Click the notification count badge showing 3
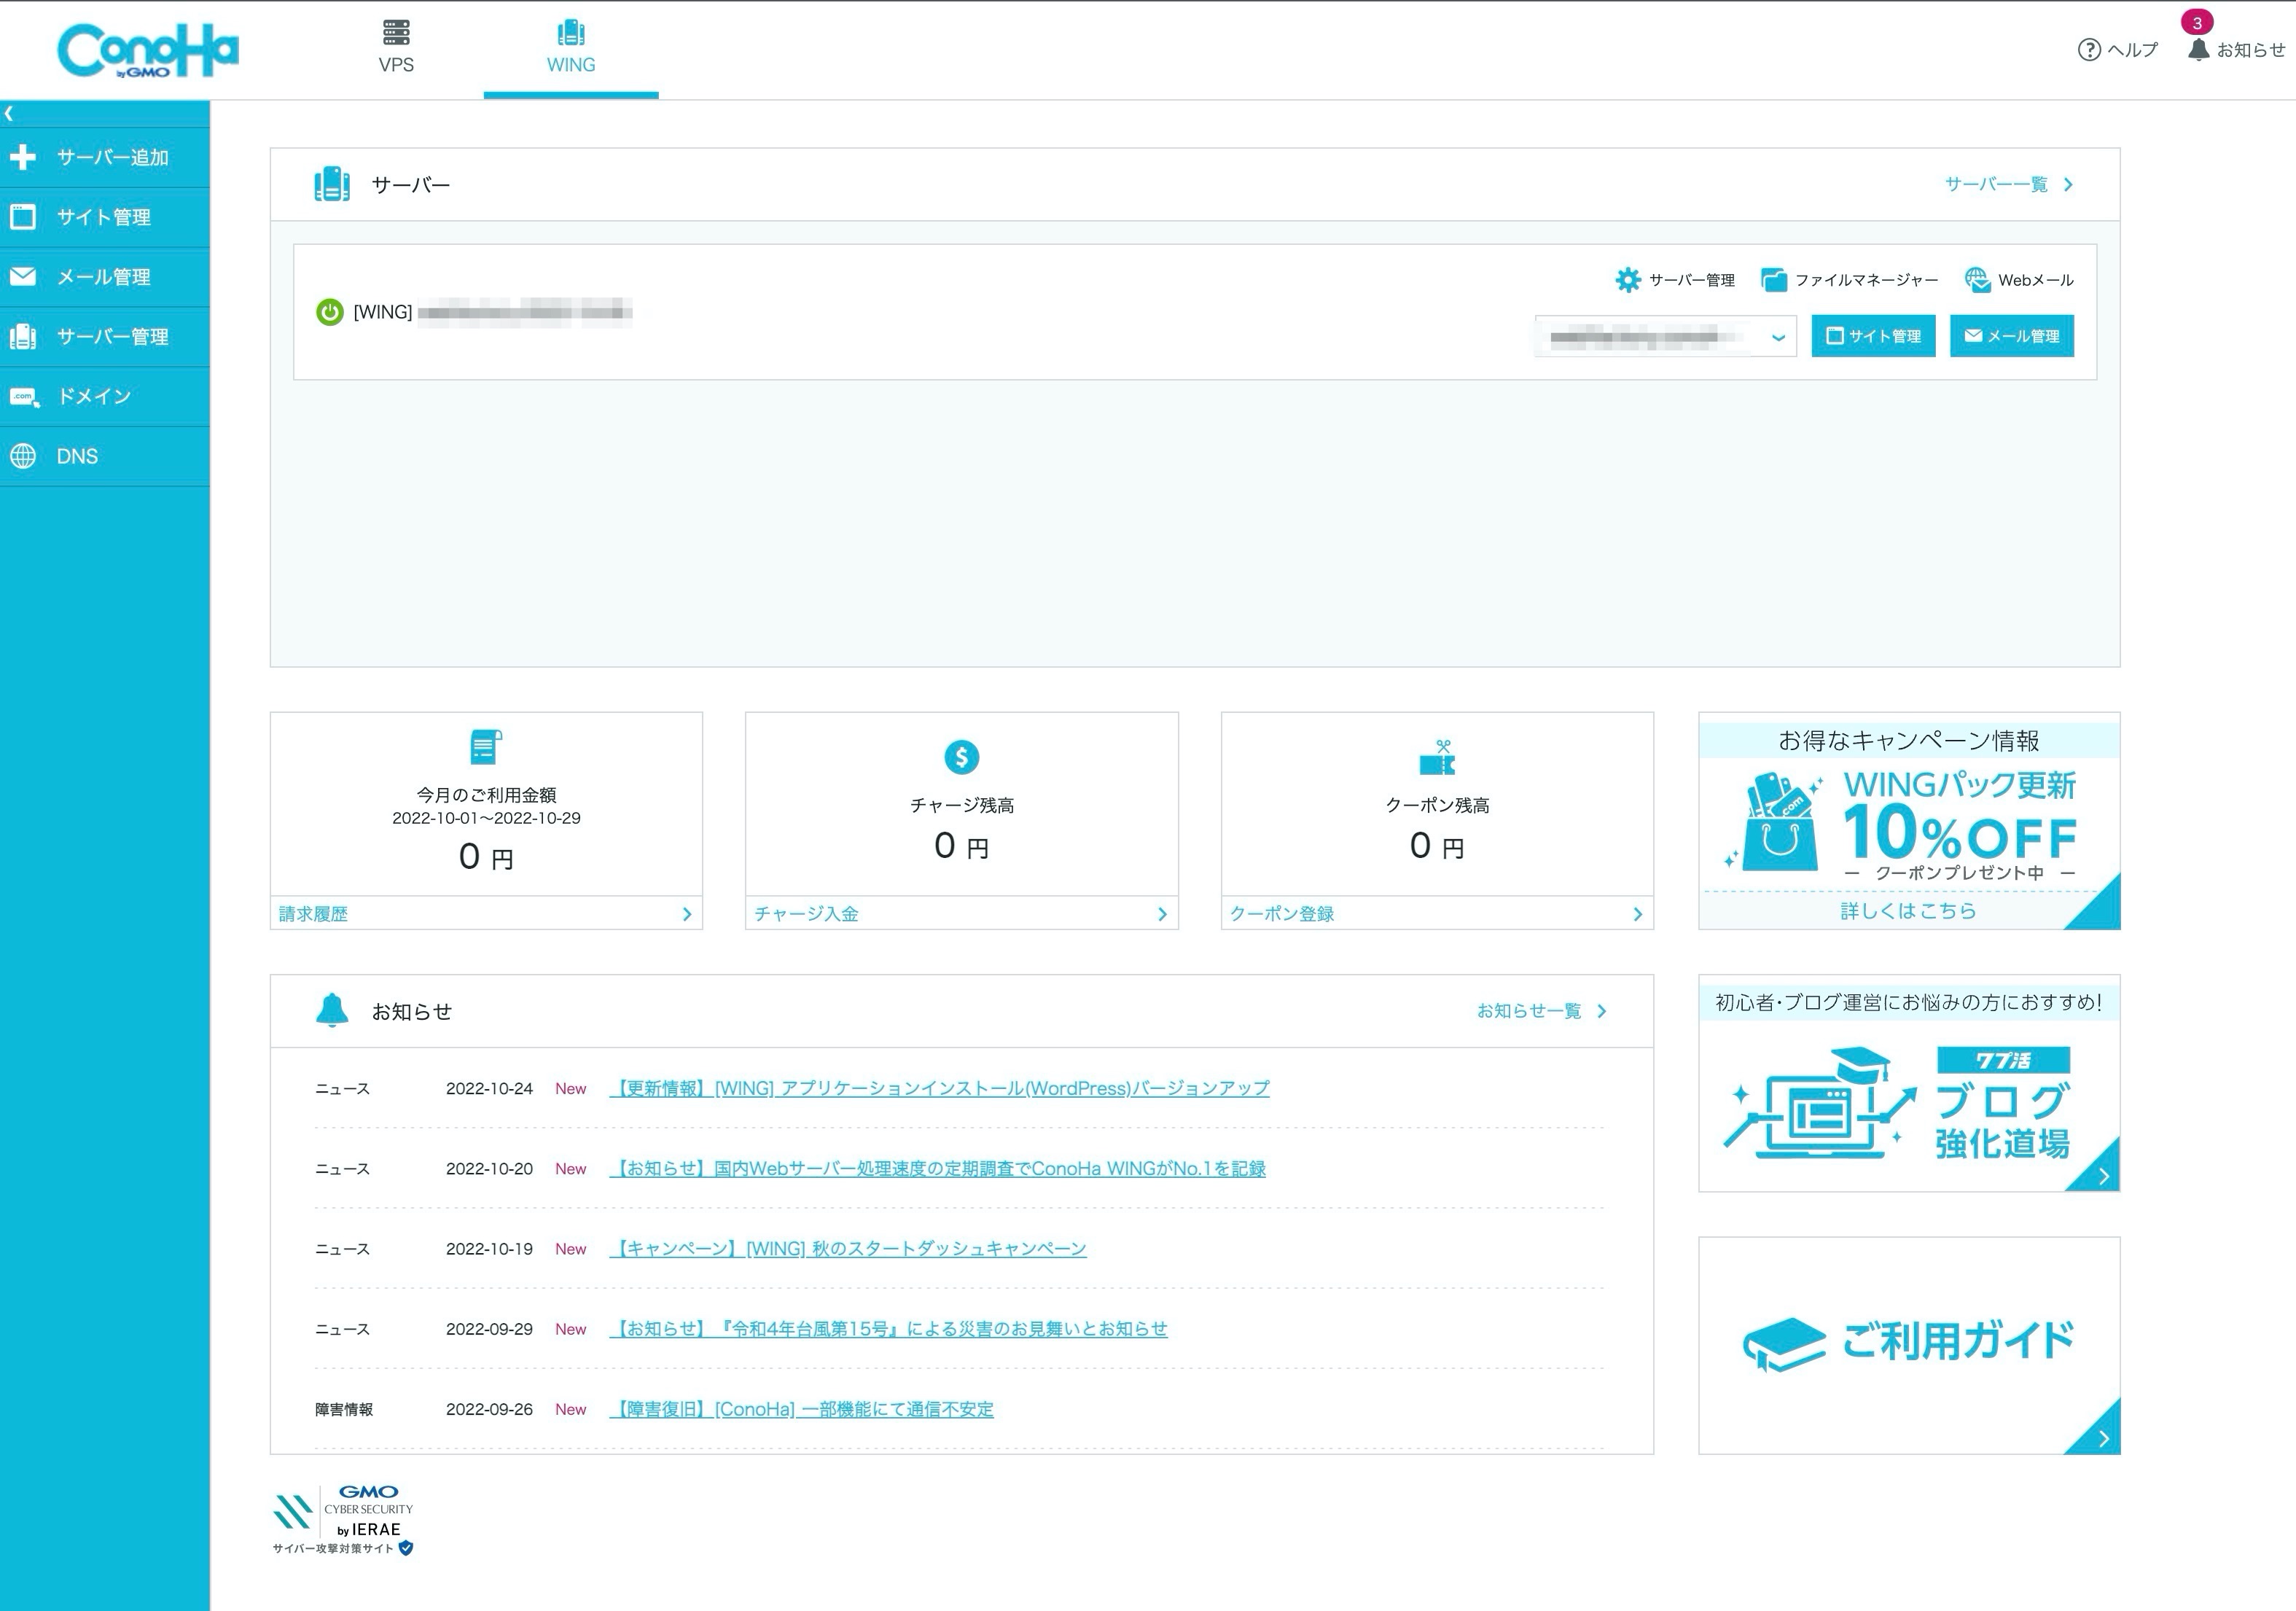 2197,22
